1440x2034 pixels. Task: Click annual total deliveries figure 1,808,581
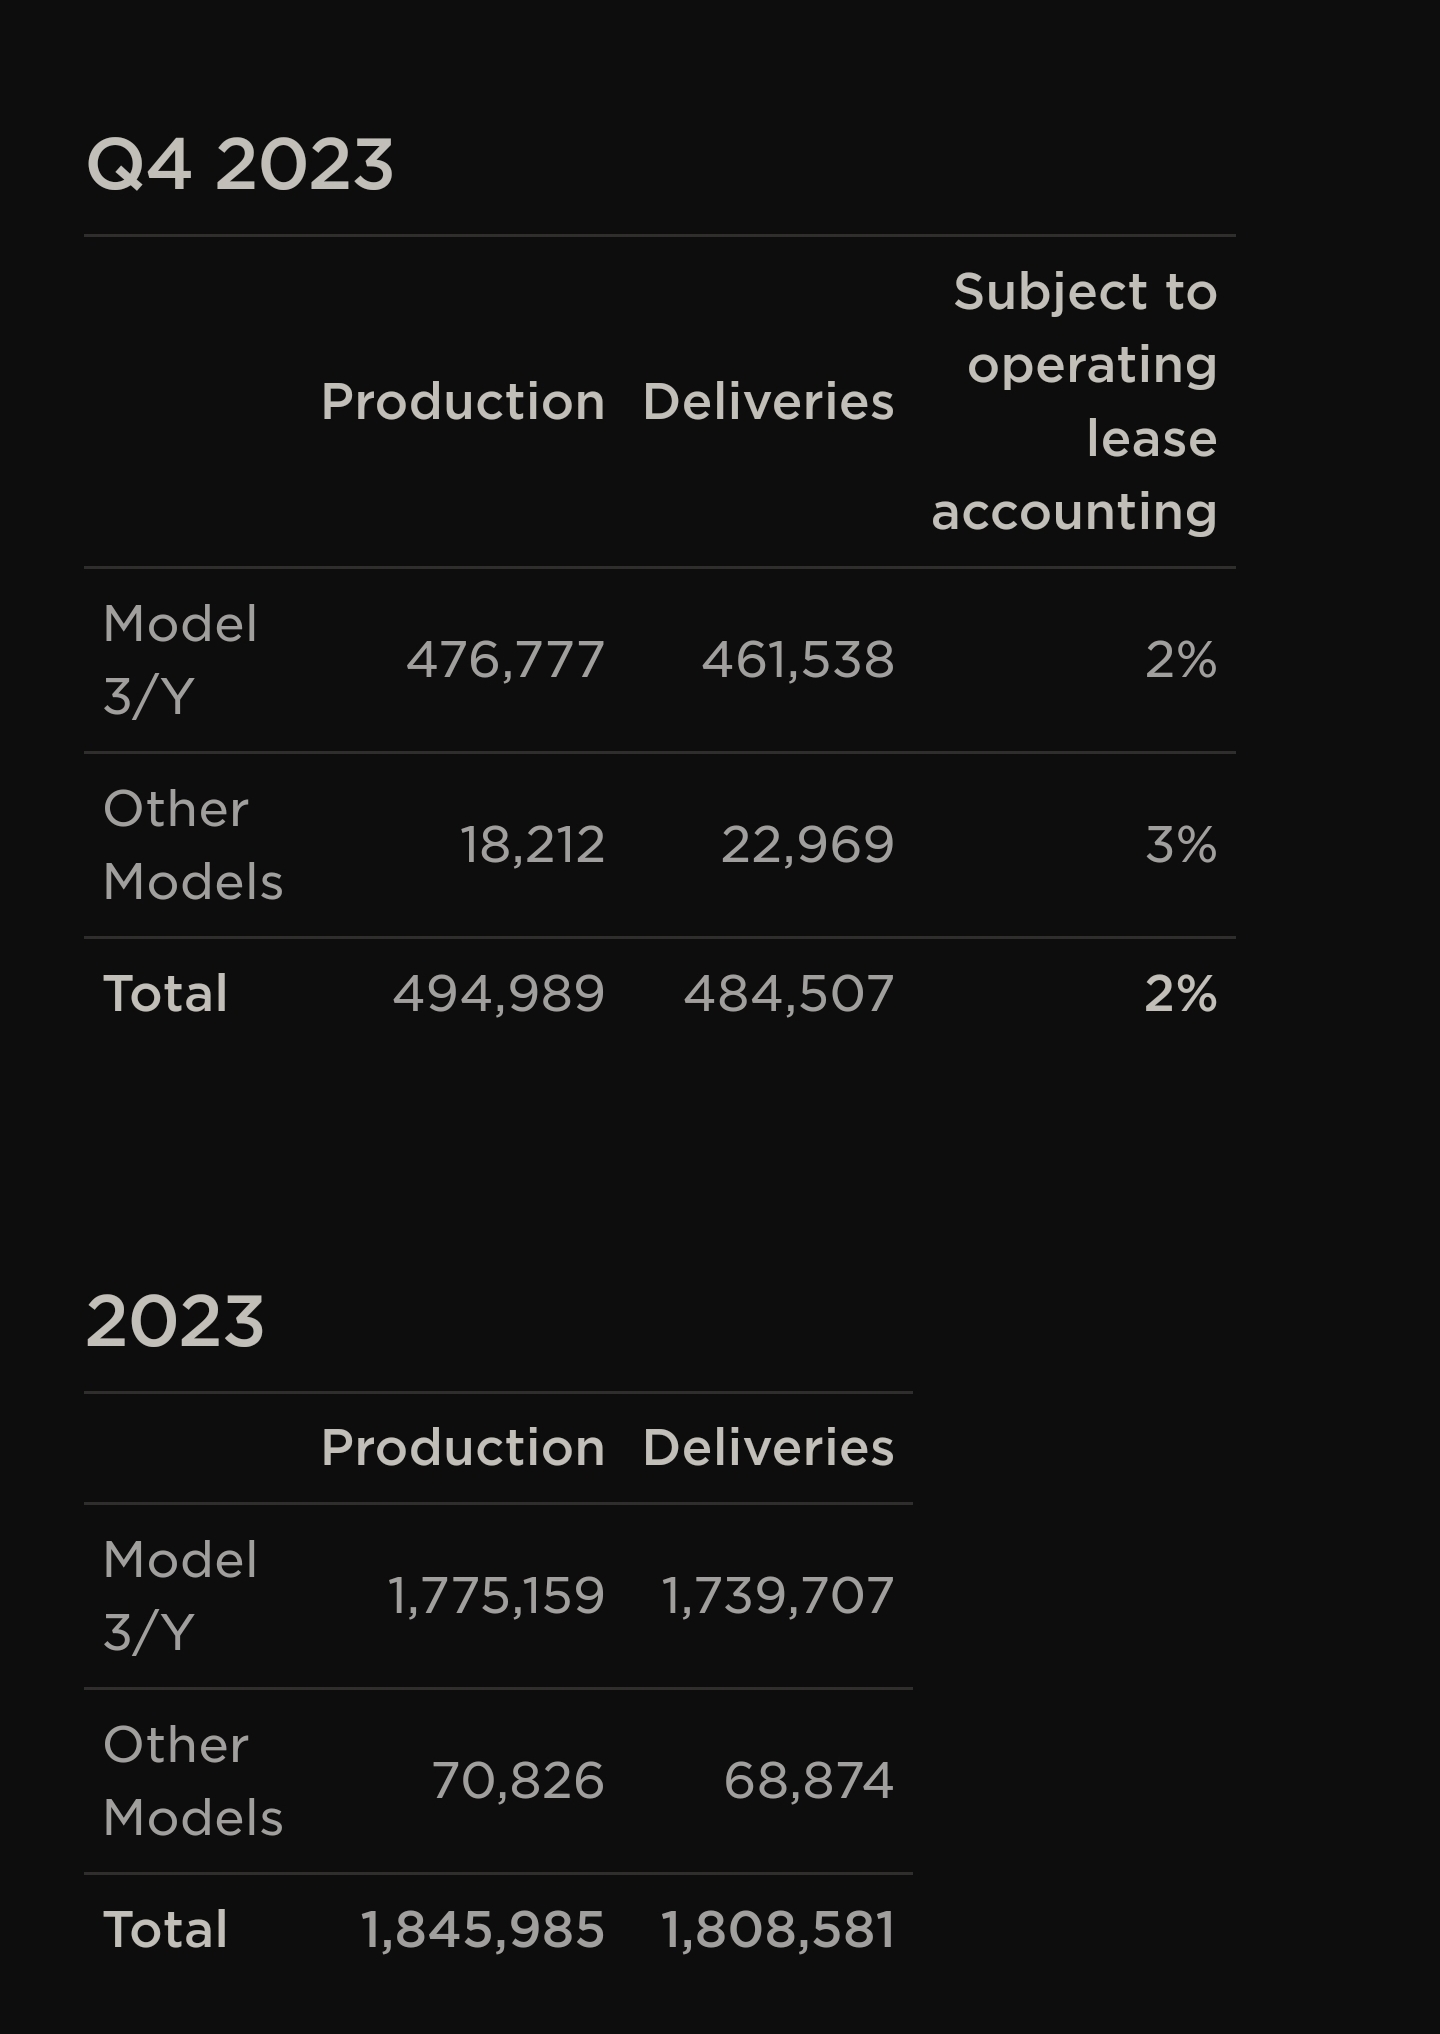tap(777, 1930)
